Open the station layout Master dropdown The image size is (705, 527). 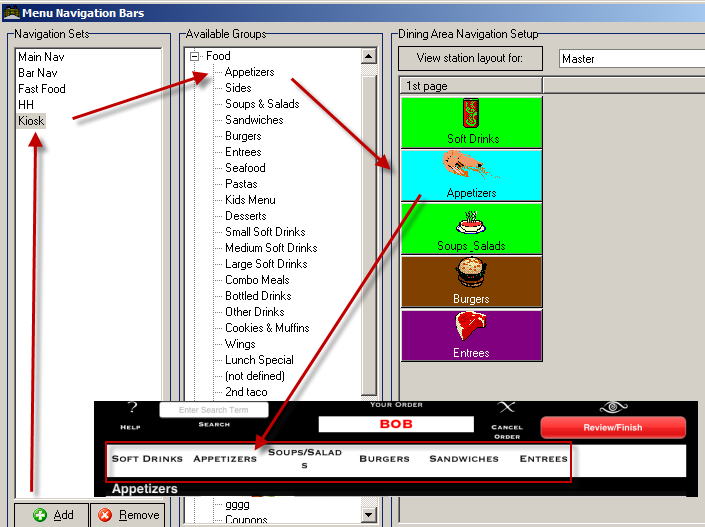pos(630,59)
